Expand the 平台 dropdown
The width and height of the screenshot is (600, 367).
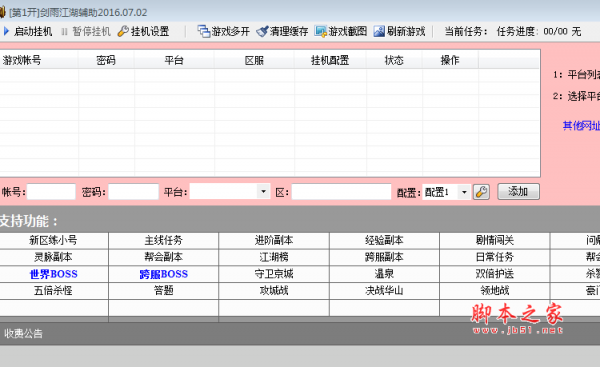263,191
